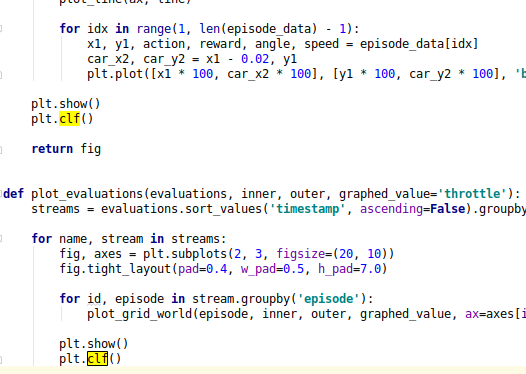Click streams variable being assigned
This screenshot has width=526, height=374.
(x=56, y=209)
